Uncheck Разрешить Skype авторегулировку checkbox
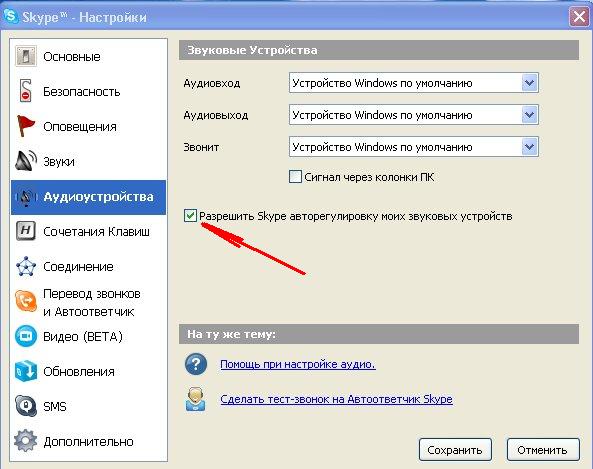 pyautogui.click(x=190, y=216)
